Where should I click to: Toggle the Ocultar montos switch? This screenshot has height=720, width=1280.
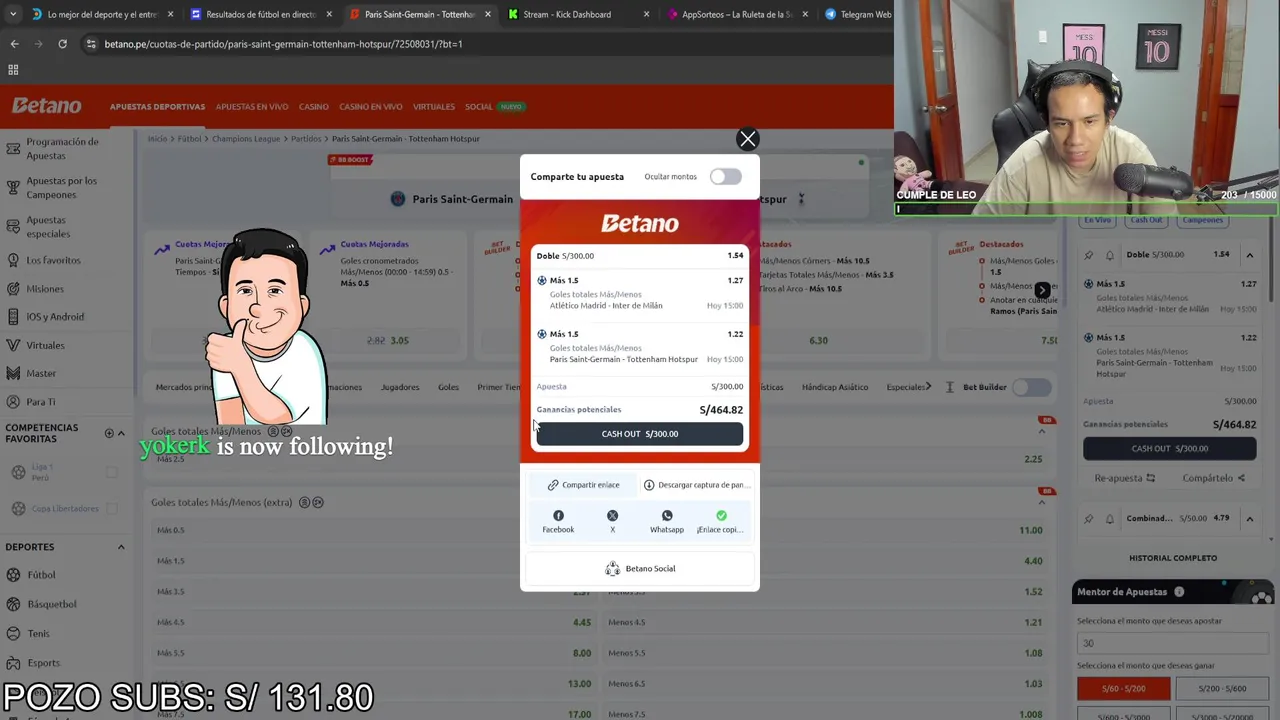coord(726,177)
